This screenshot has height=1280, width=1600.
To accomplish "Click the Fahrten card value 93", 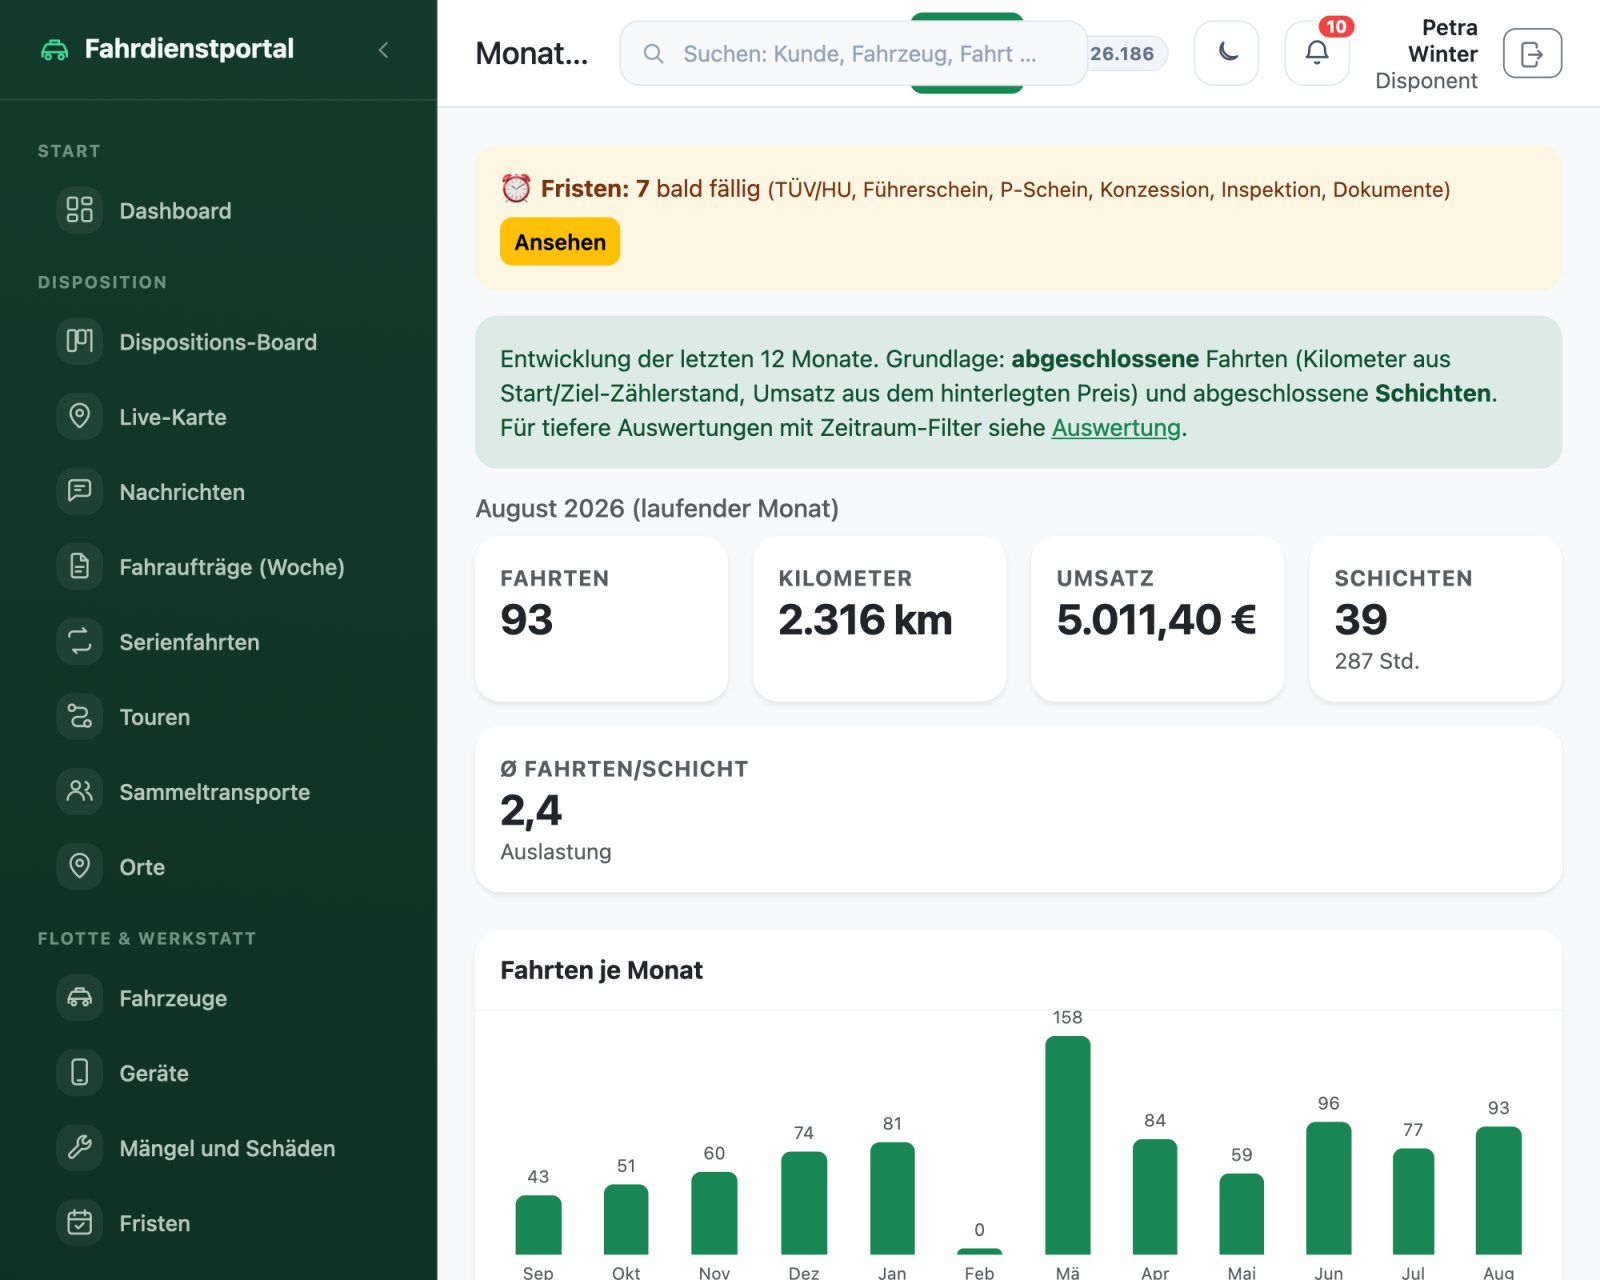I will click(x=527, y=619).
